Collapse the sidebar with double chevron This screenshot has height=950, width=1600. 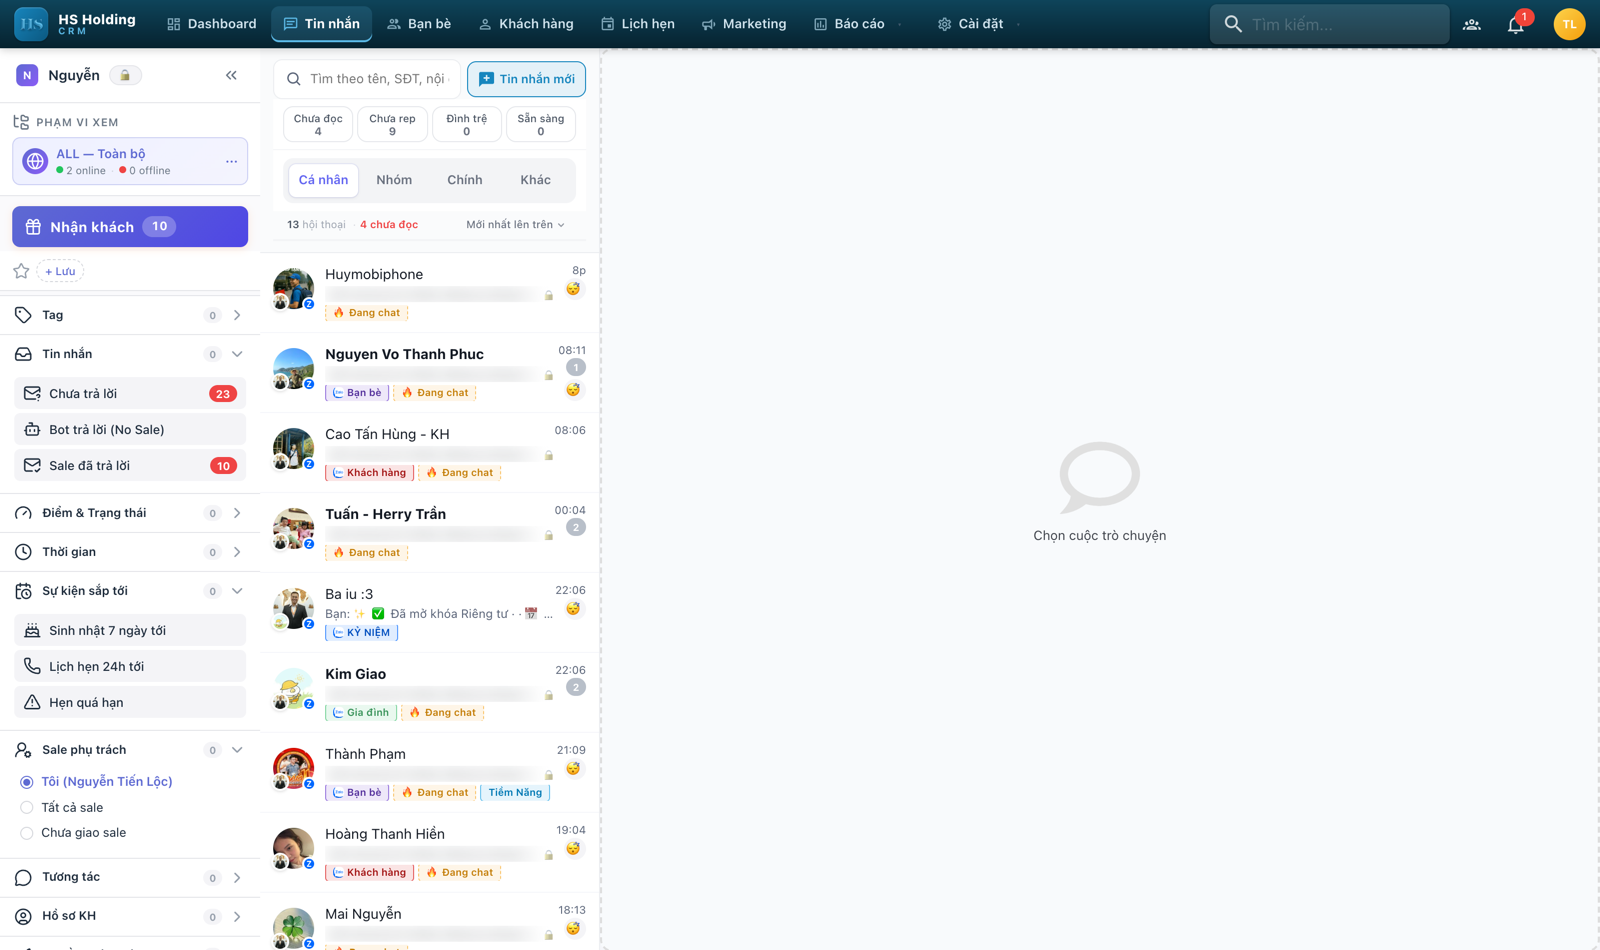pyautogui.click(x=231, y=75)
